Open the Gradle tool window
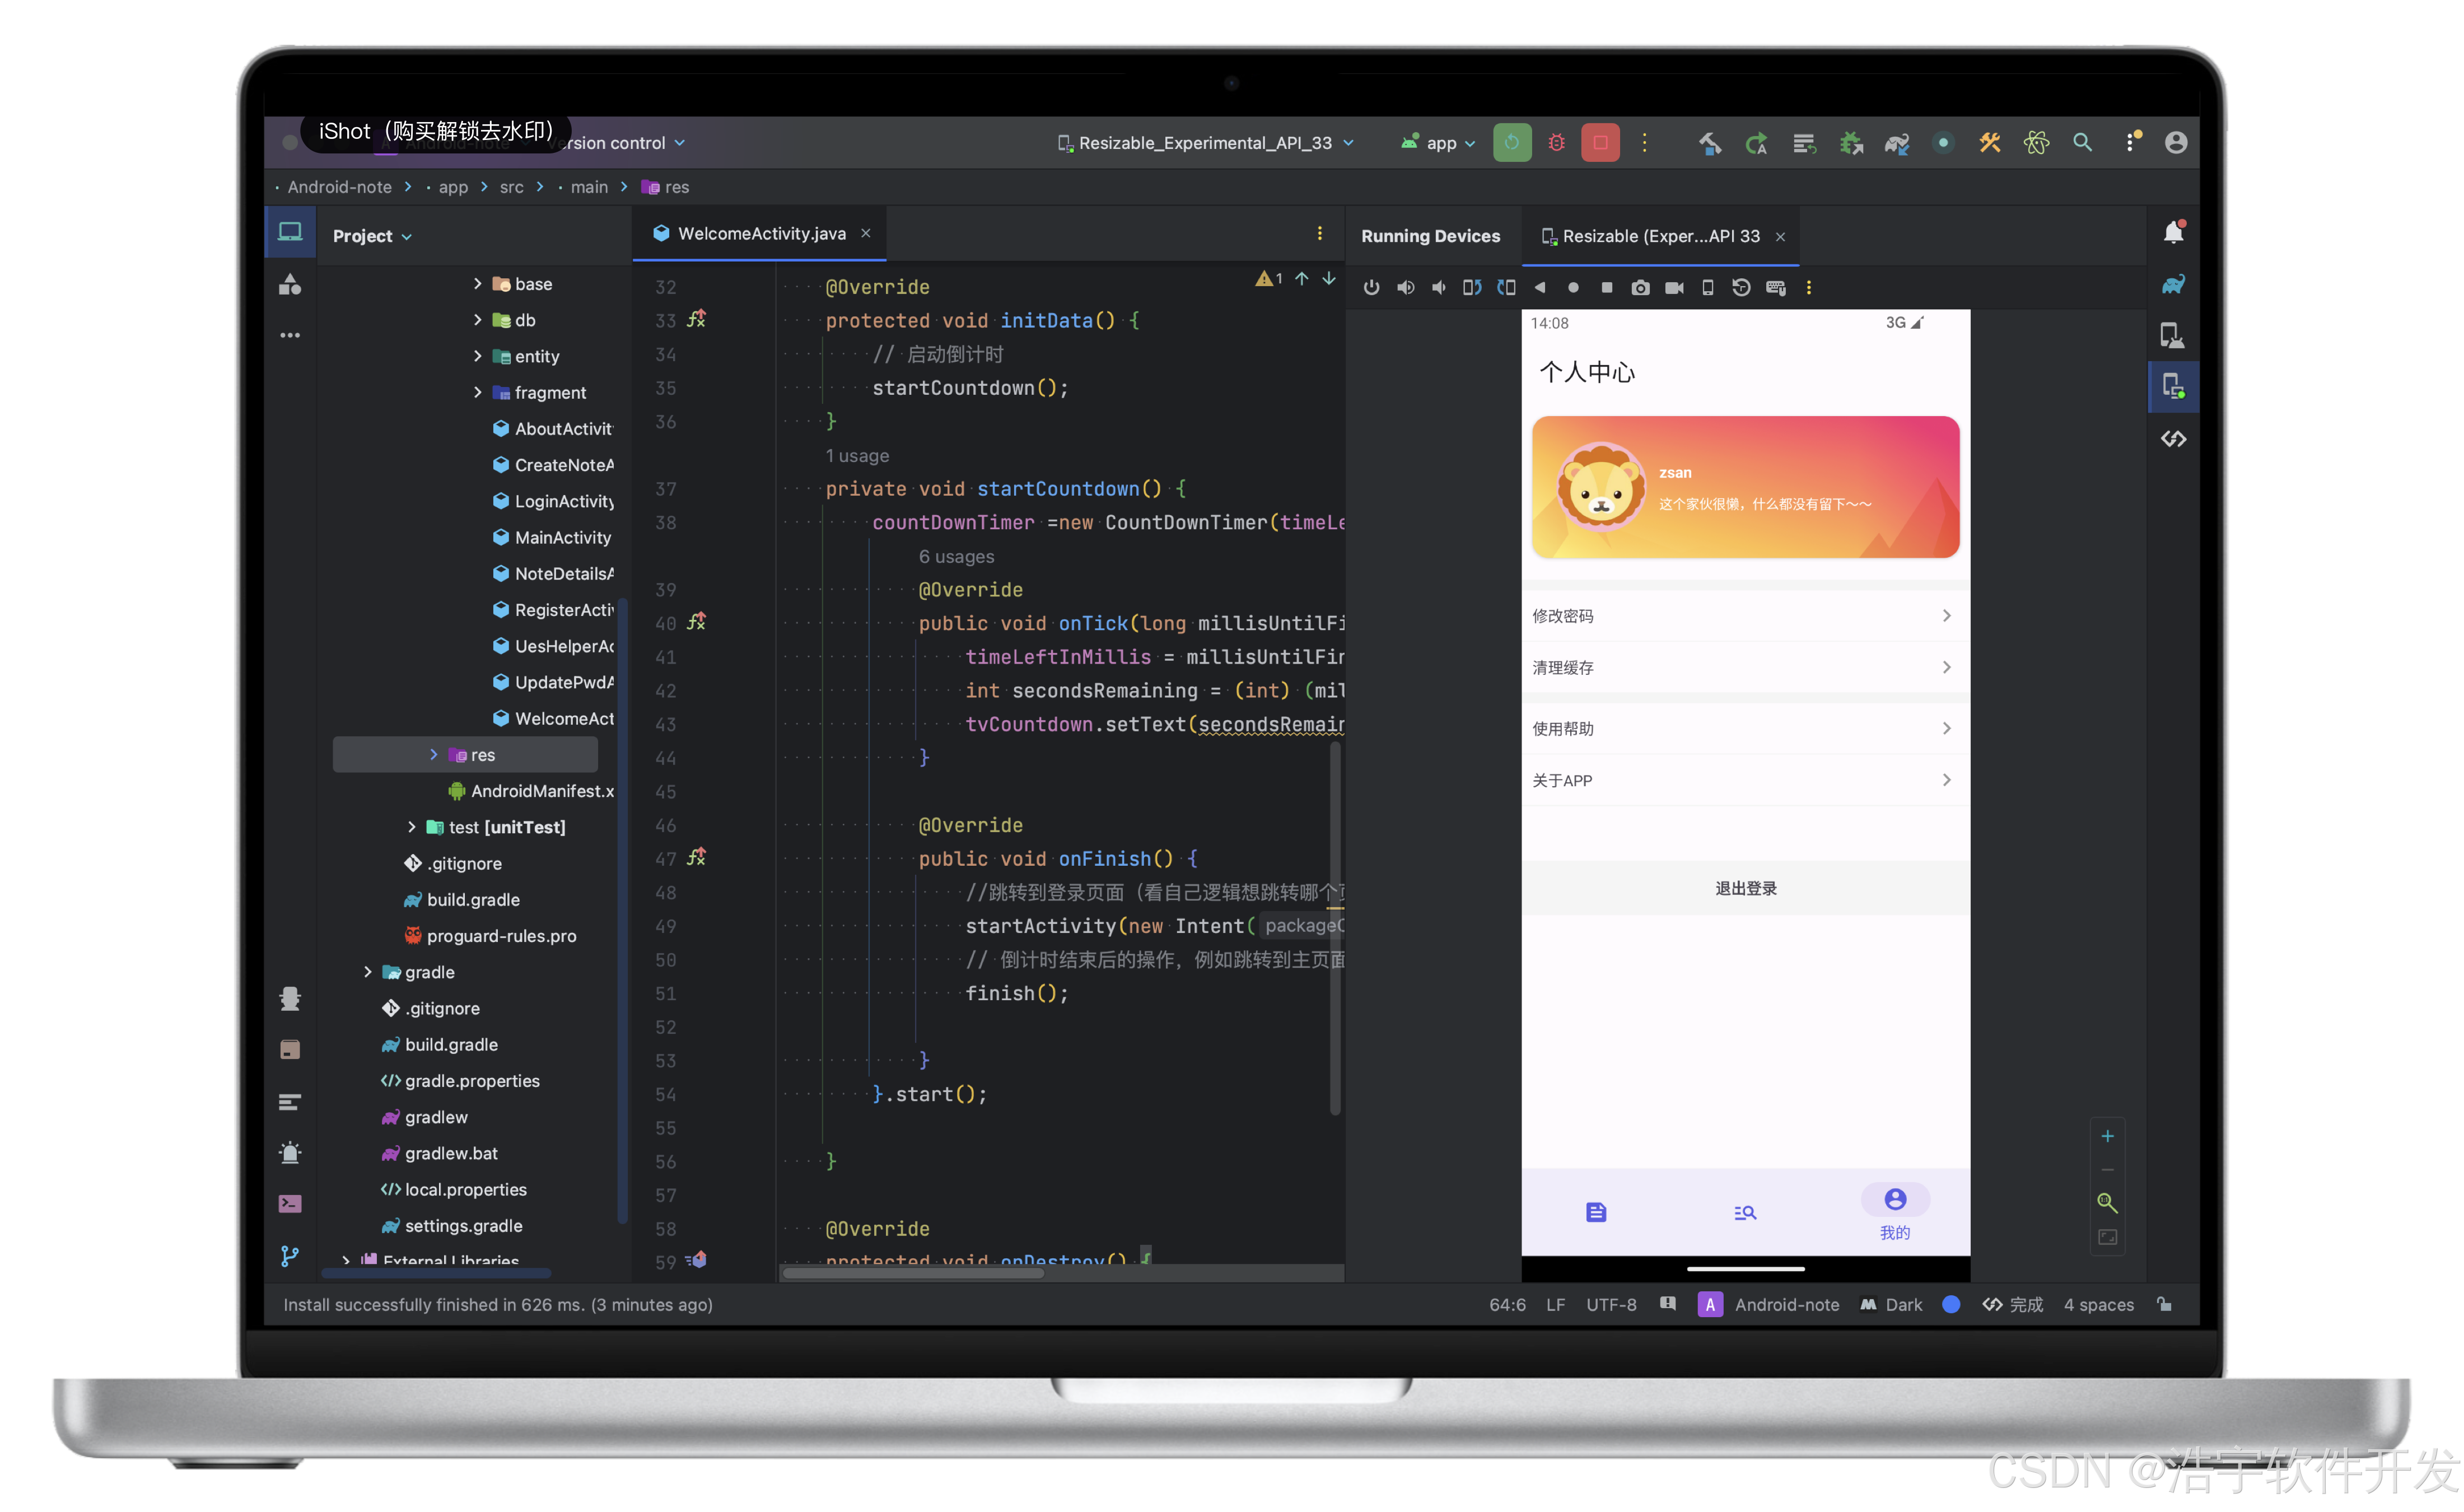The image size is (2464, 1512). 2174,285
